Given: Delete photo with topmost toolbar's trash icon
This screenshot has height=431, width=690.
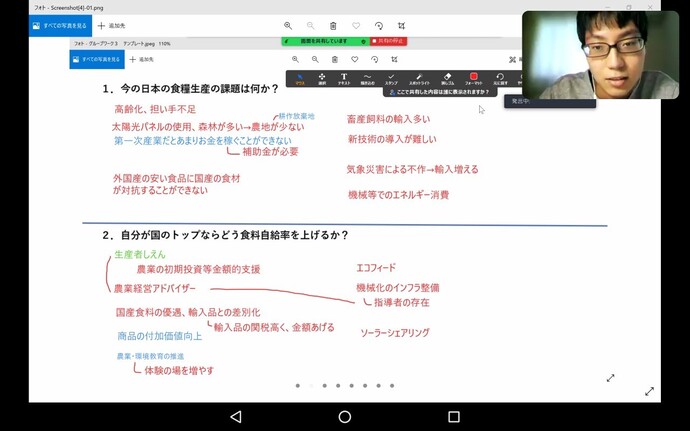Looking at the screenshot, I should click(x=333, y=25).
